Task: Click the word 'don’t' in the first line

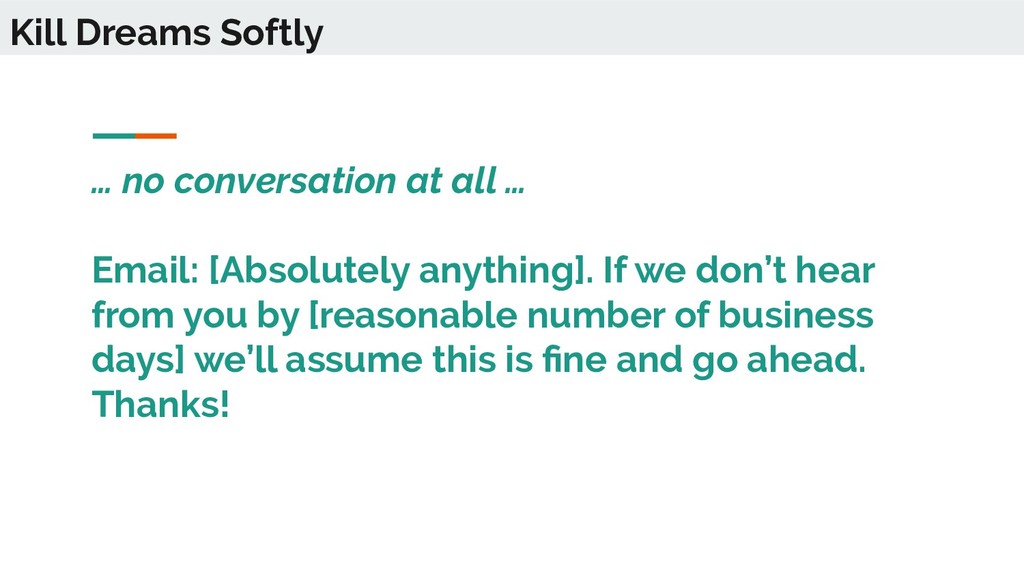Action: 741,270
